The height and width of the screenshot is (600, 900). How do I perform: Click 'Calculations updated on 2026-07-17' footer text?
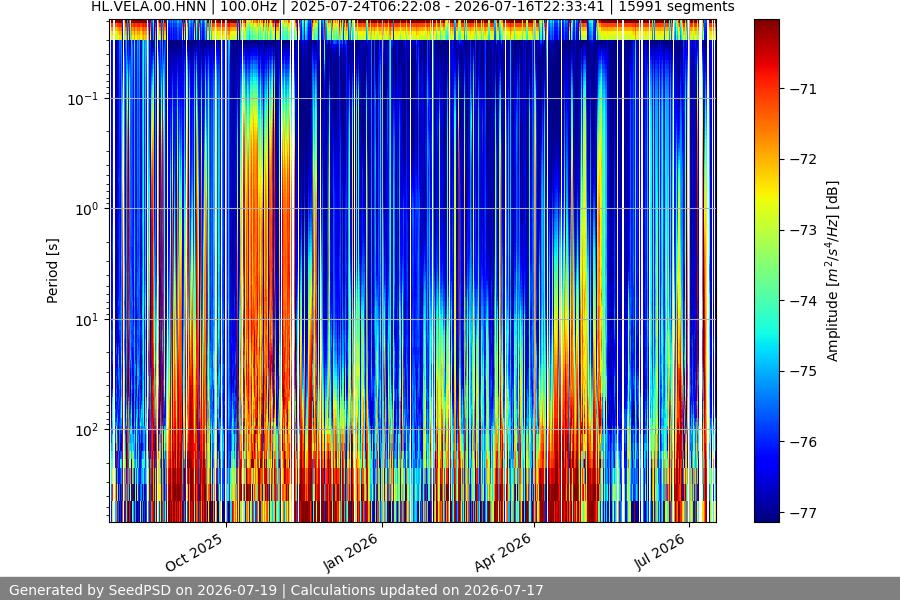(x=417, y=590)
